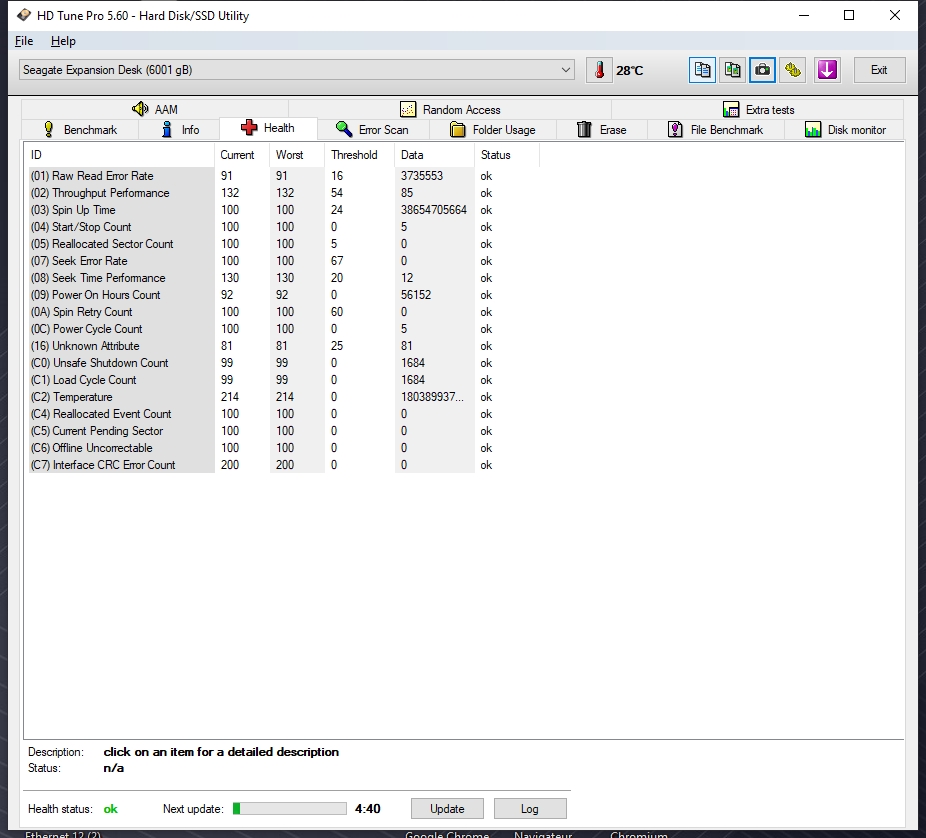
Task: Click the copy text to clipboard icon
Action: coord(703,70)
